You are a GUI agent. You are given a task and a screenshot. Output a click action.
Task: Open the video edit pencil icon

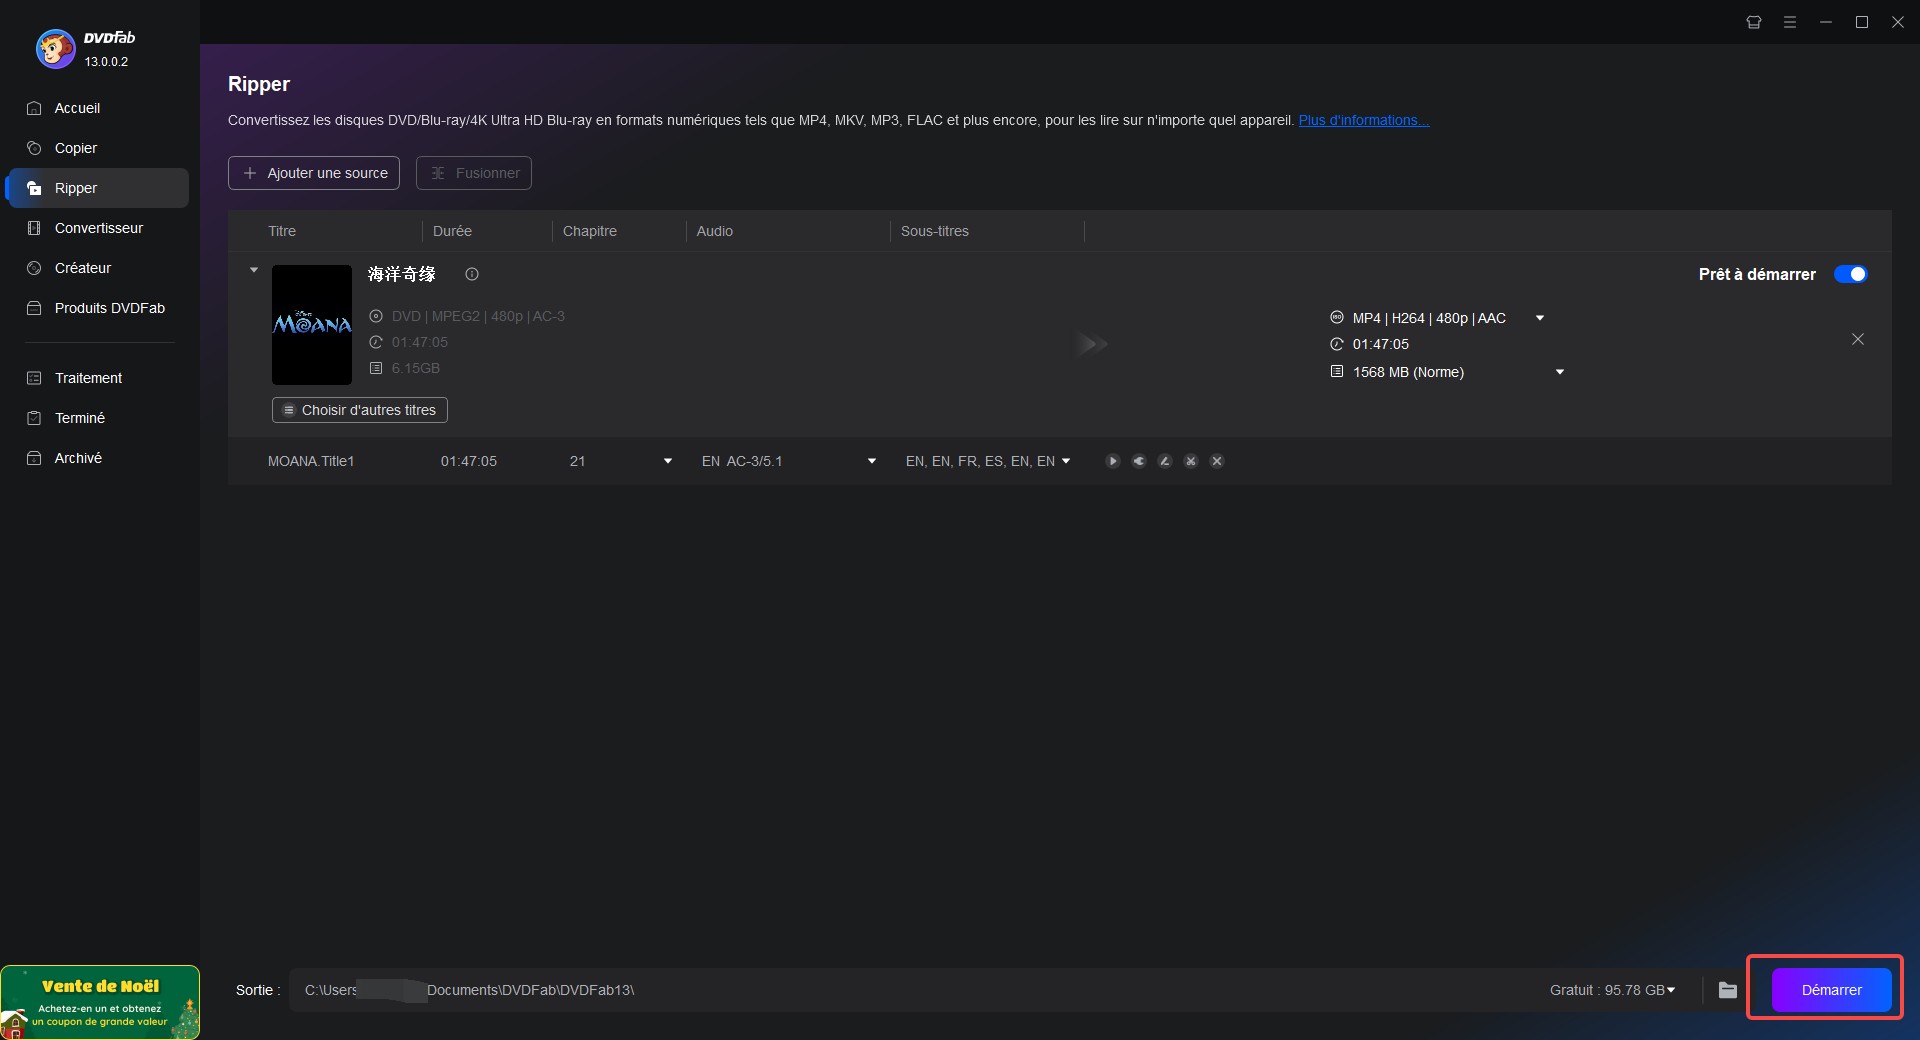(x=1165, y=461)
